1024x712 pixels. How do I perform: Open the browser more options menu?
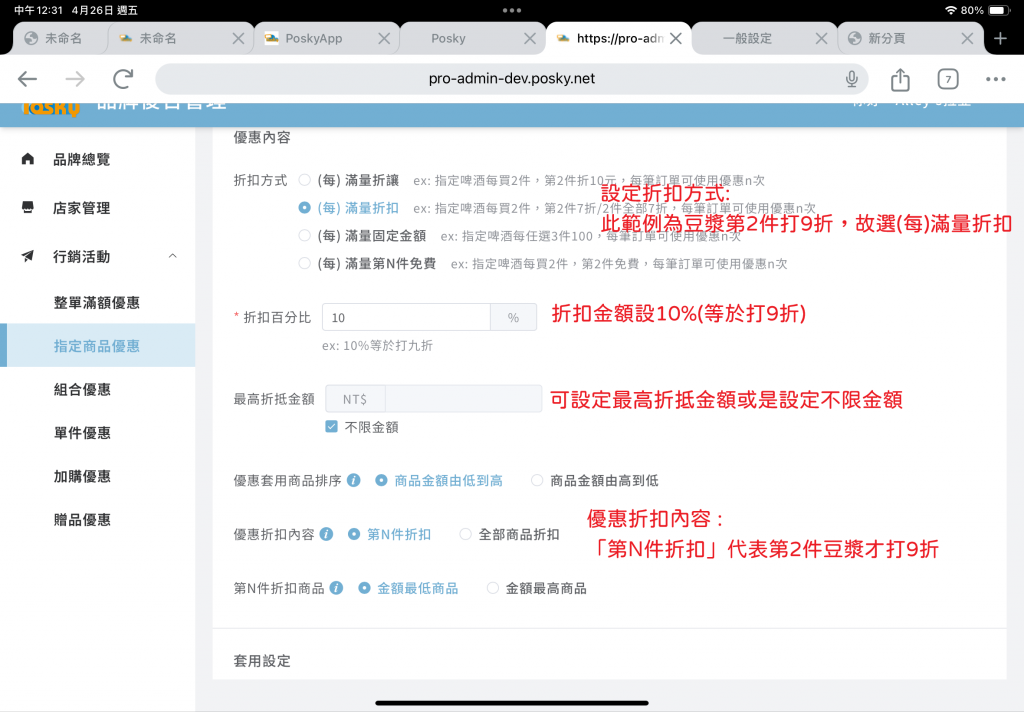995,79
